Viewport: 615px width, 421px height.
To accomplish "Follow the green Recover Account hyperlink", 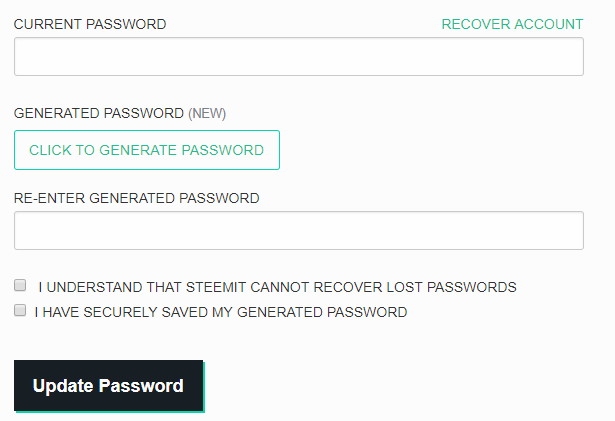I will pos(512,24).
